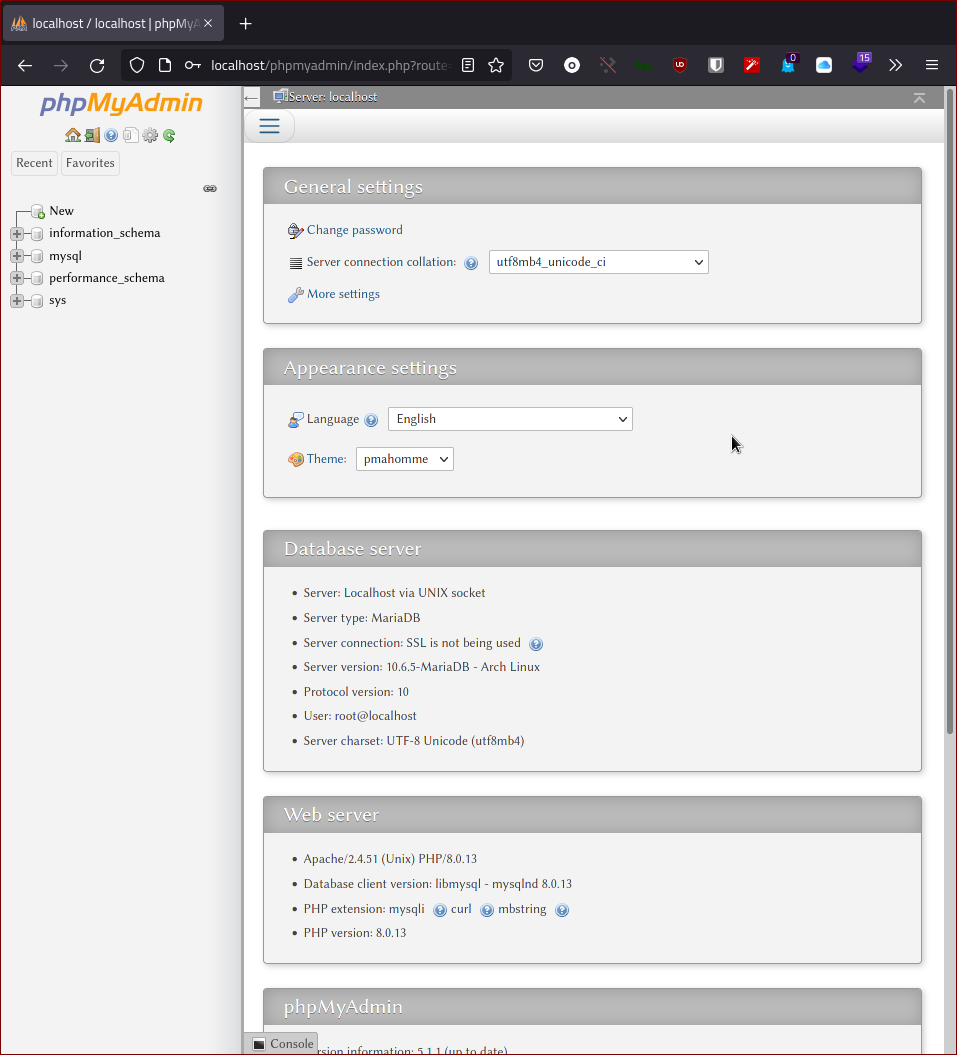Open the Recent tables tab
Screen dimensions: 957x1055
click(34, 163)
